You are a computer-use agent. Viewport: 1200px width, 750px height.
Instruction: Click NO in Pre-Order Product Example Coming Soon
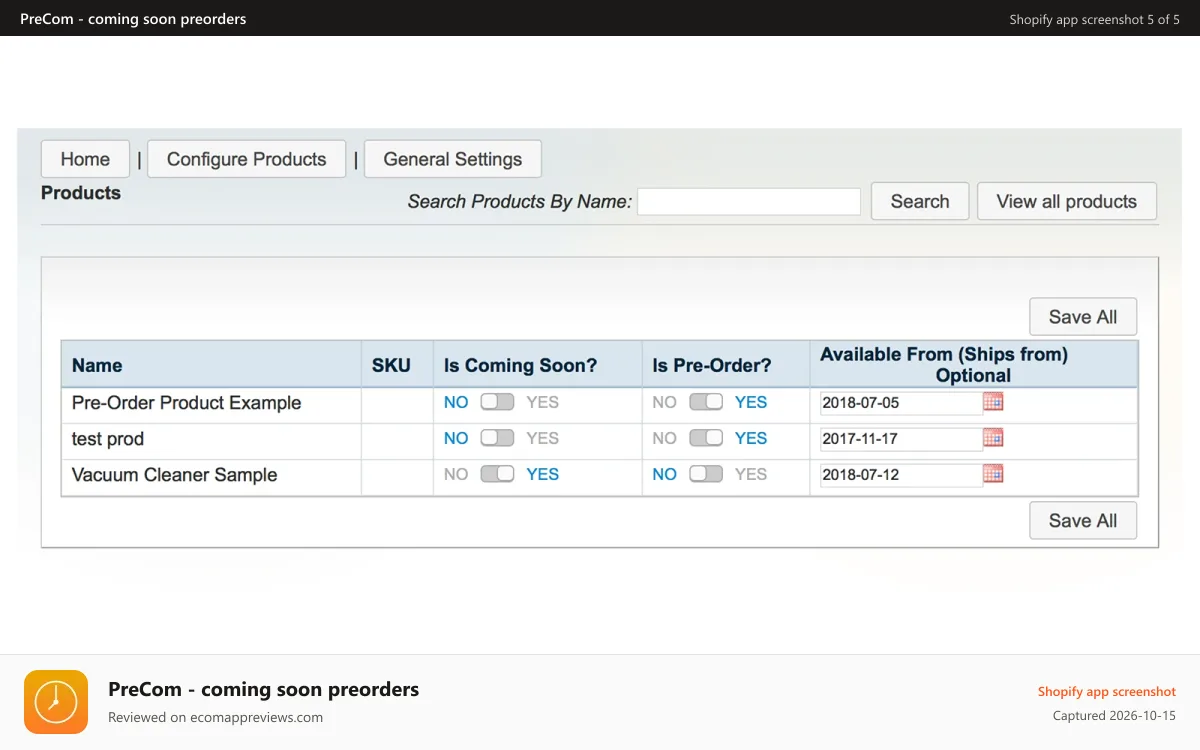pos(456,402)
